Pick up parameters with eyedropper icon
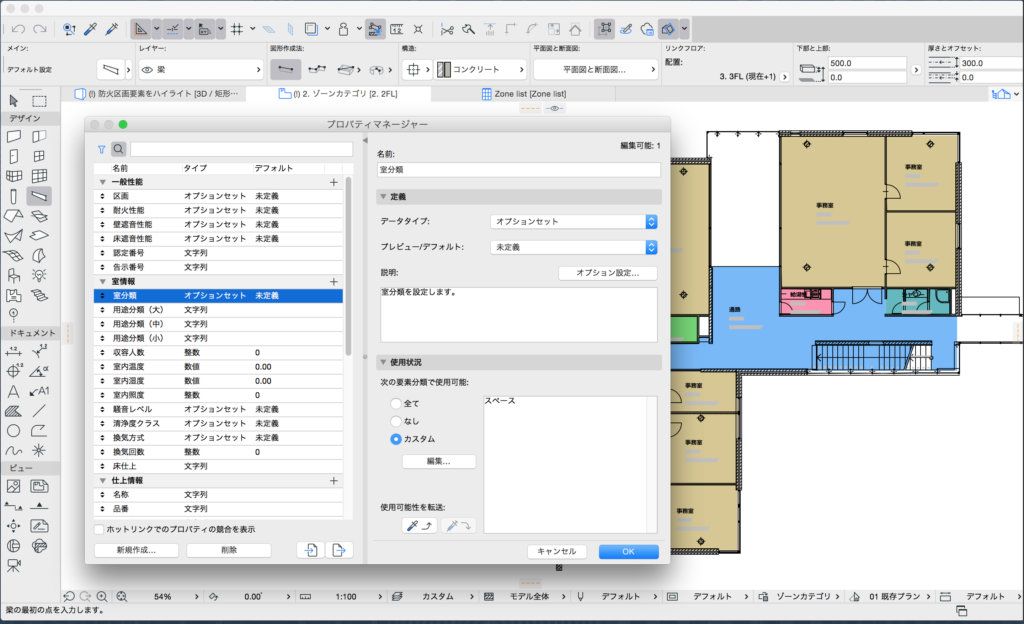The height and width of the screenshot is (624, 1024). [91, 29]
